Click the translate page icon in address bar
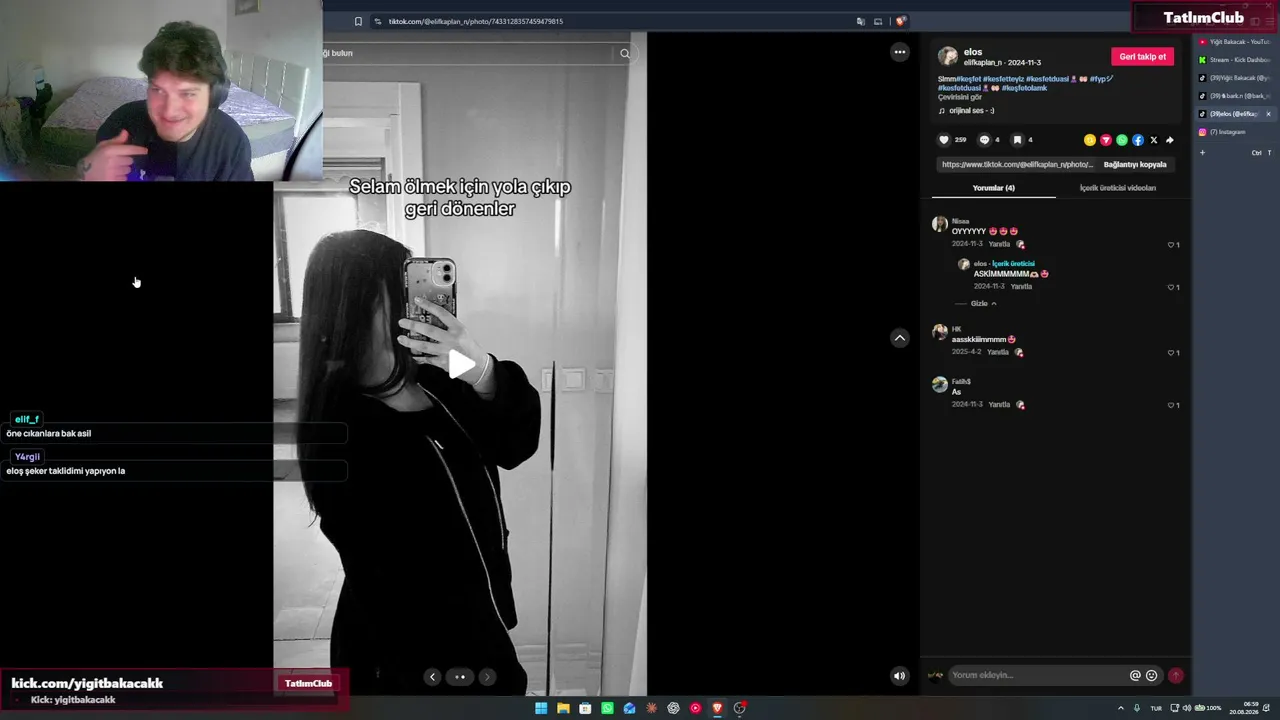This screenshot has width=1280, height=720. coord(861,21)
